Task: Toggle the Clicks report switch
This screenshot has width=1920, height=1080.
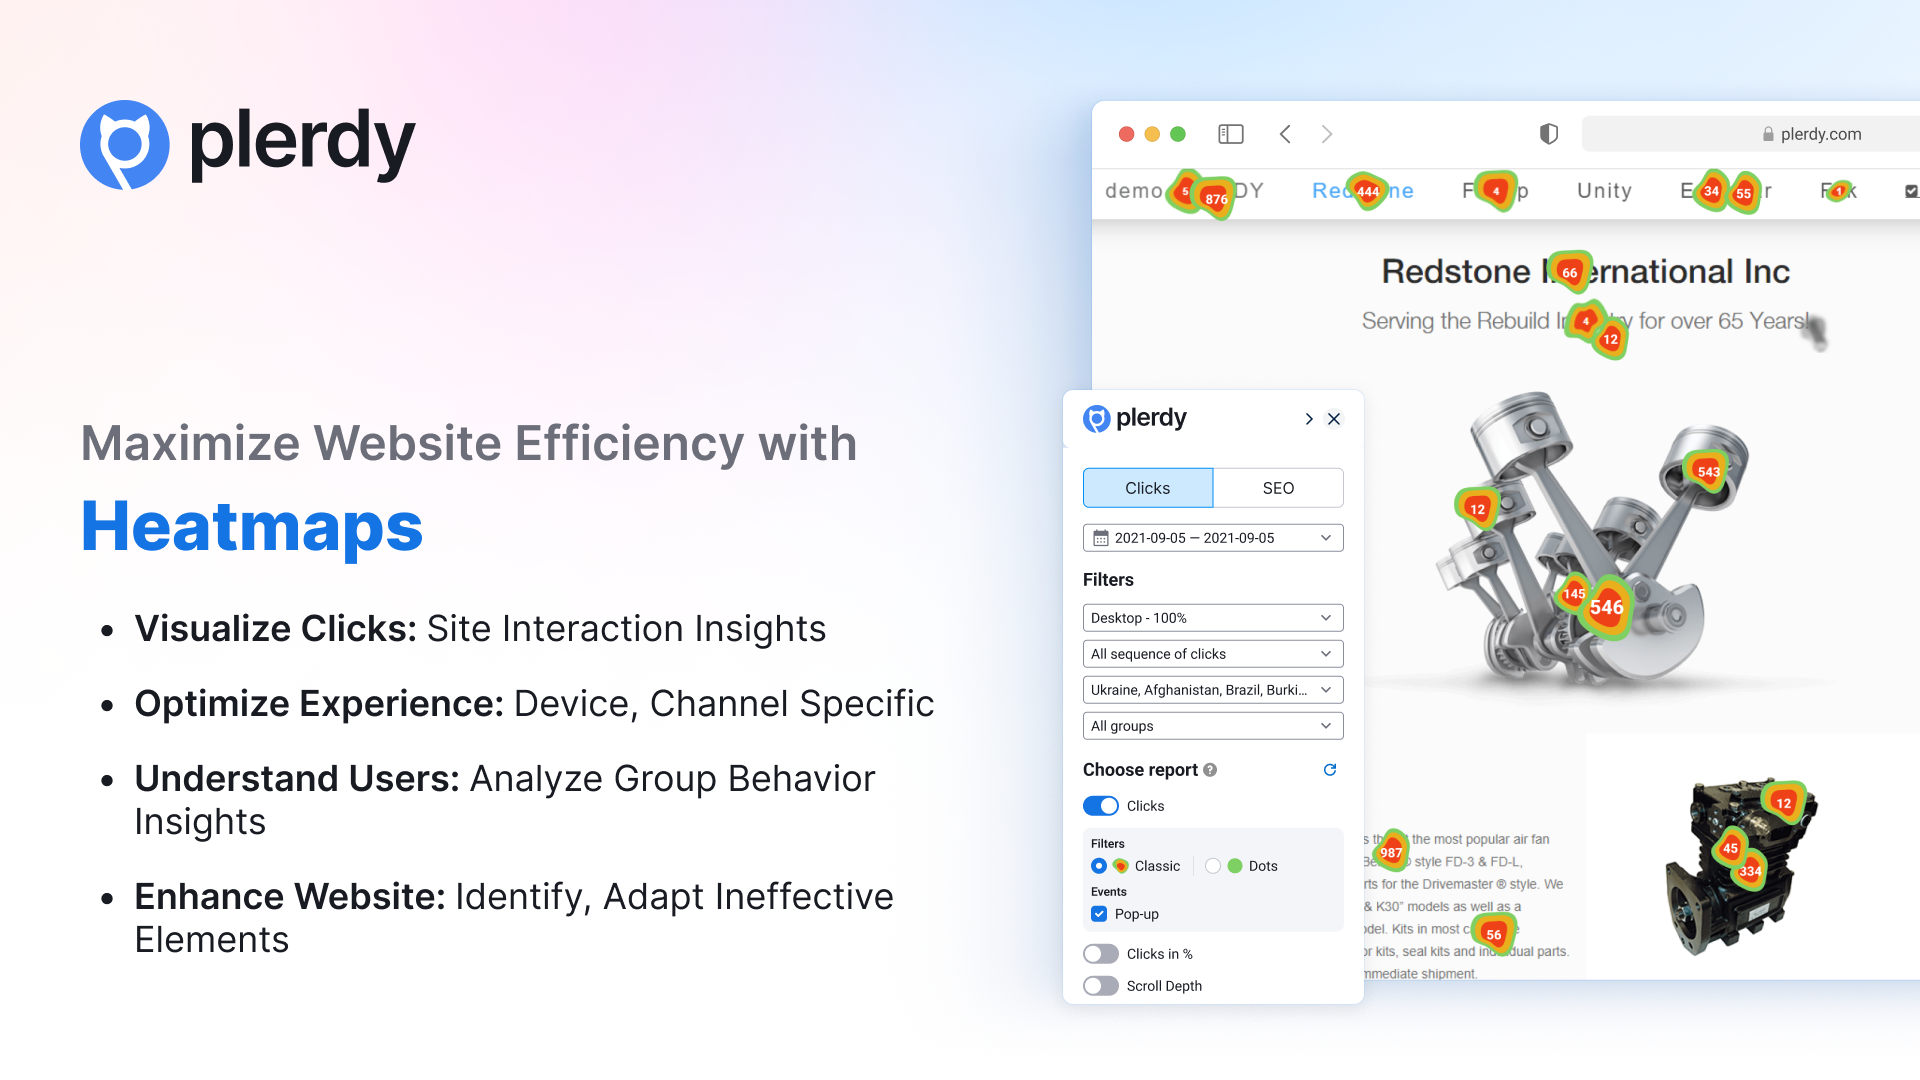Action: 1100,806
